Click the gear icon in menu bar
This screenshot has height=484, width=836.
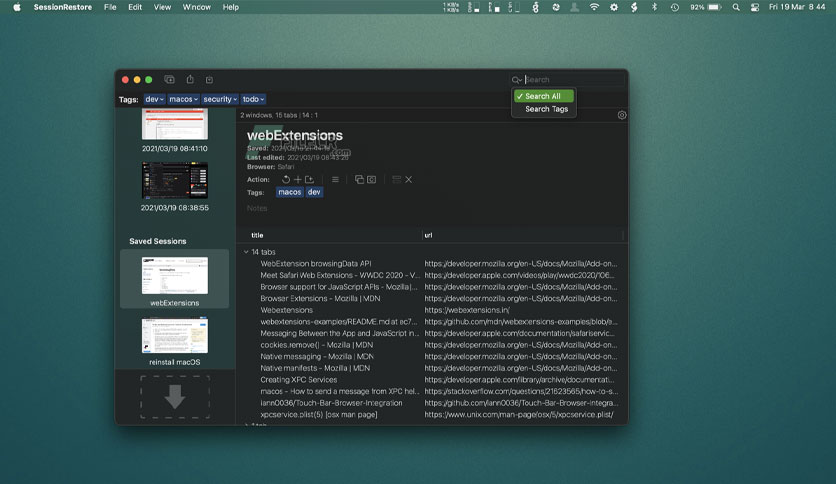tap(614, 7)
